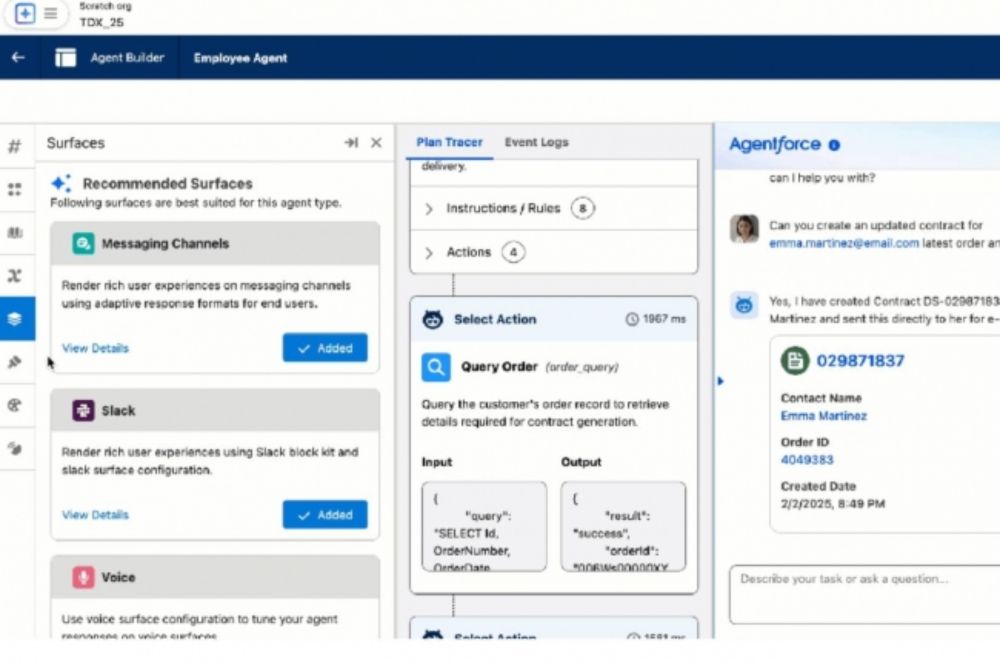Click the Surfaces panel title
1000x666 pixels.
click(75, 143)
